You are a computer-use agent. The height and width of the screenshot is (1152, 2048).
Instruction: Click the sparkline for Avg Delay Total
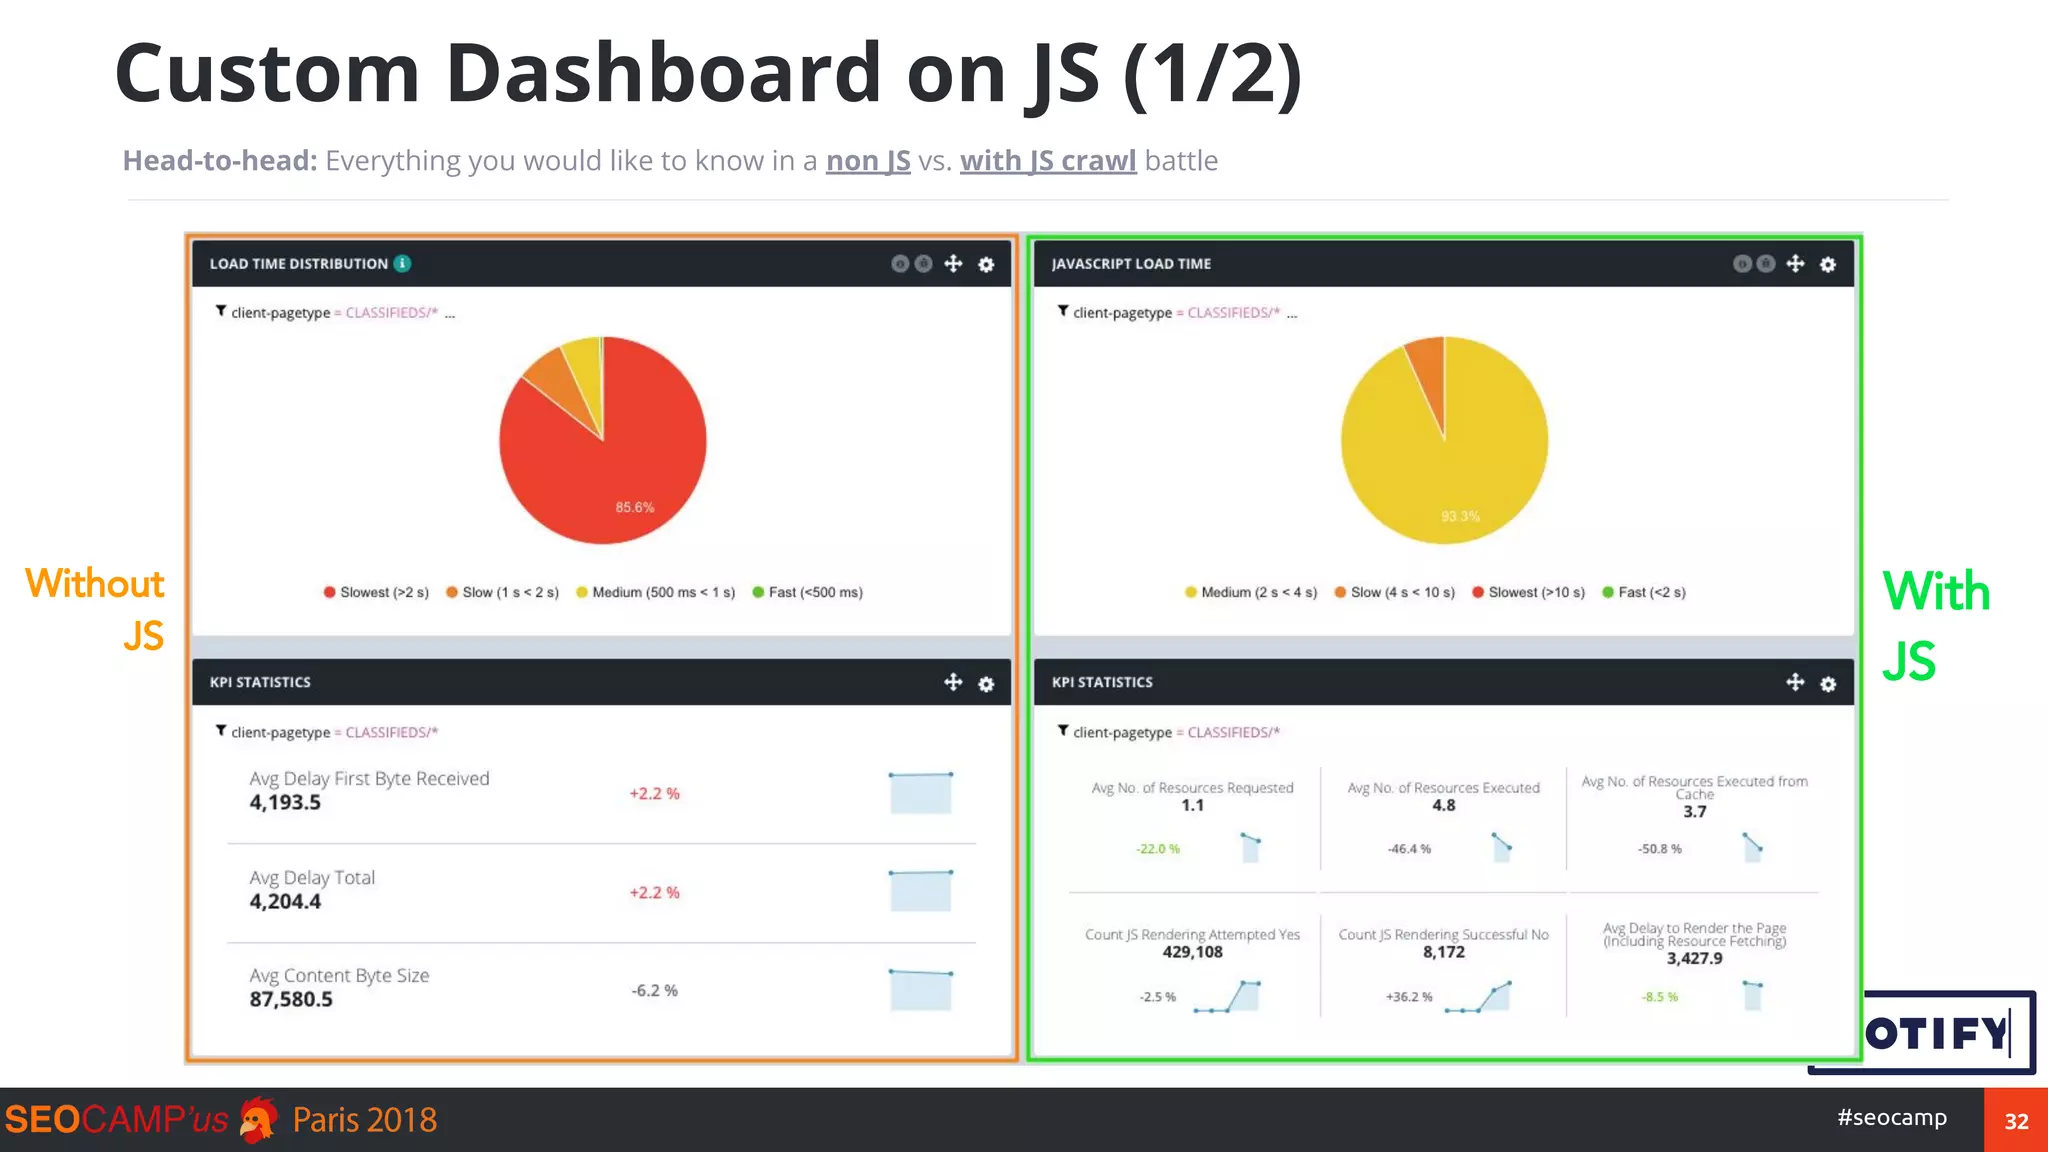921,890
